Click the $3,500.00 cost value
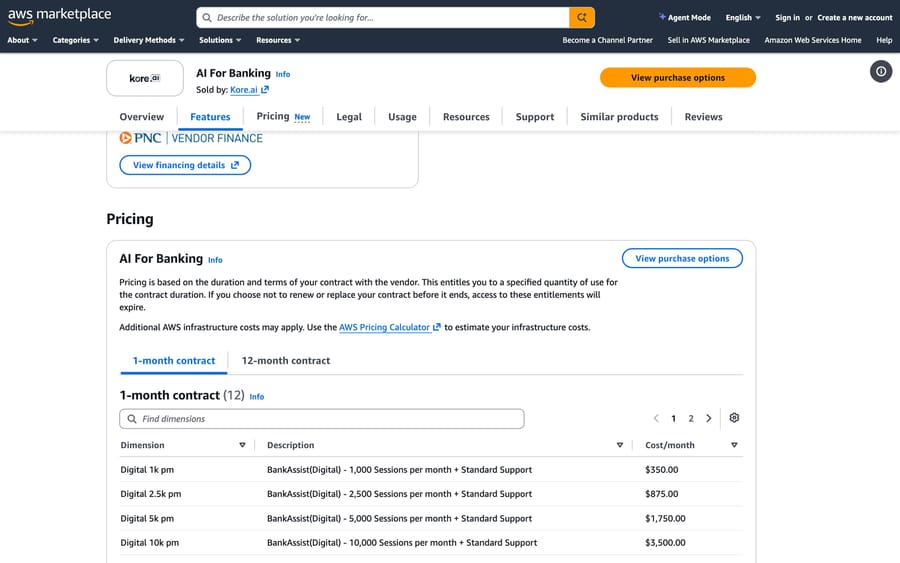Viewport: 900px width, 563px height. 665,542
